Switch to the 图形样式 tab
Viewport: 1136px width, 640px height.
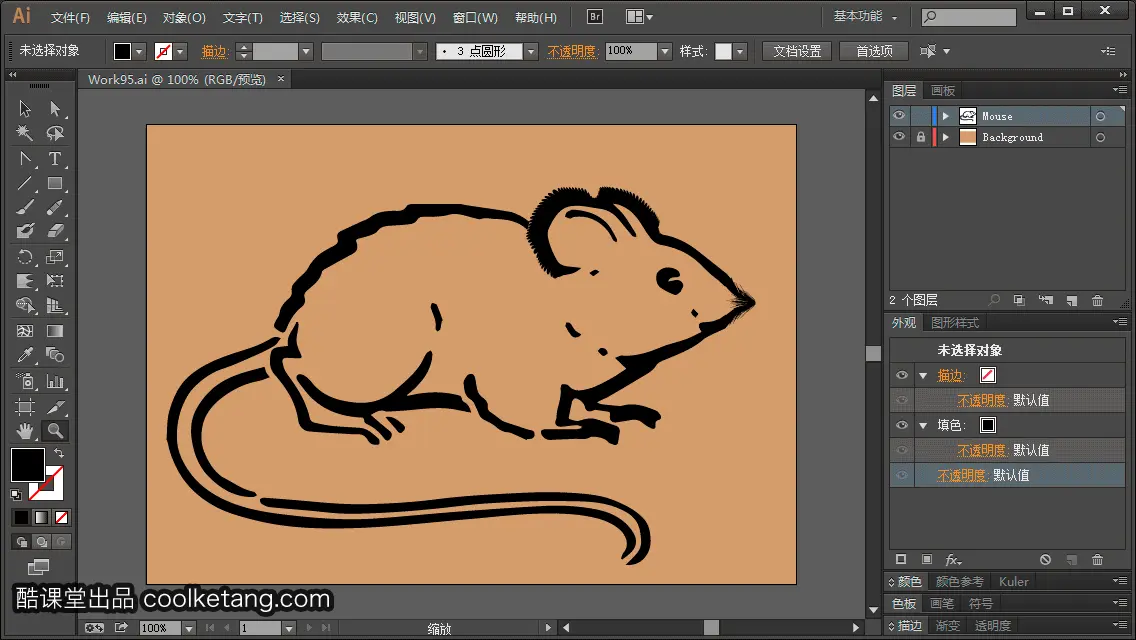point(955,323)
